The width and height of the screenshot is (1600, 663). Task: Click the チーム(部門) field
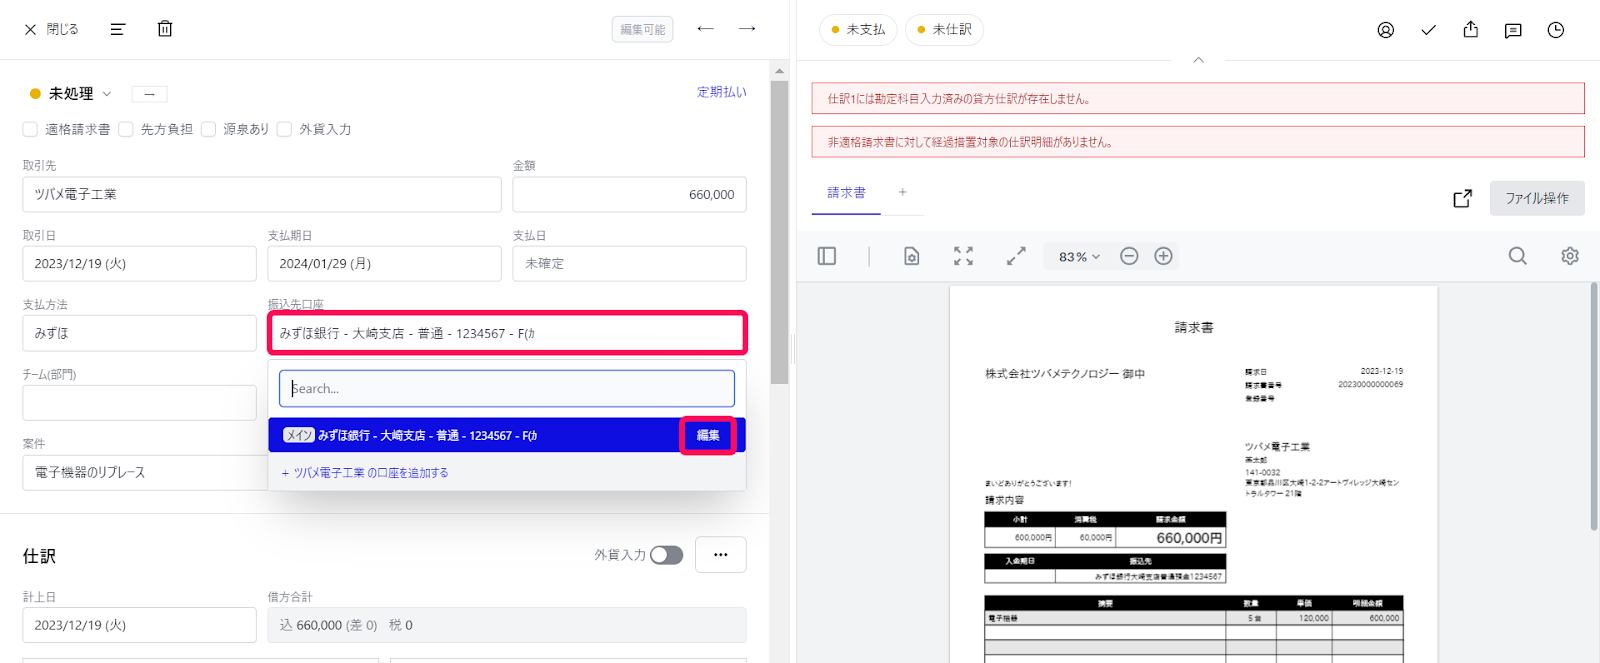pyautogui.click(x=139, y=403)
